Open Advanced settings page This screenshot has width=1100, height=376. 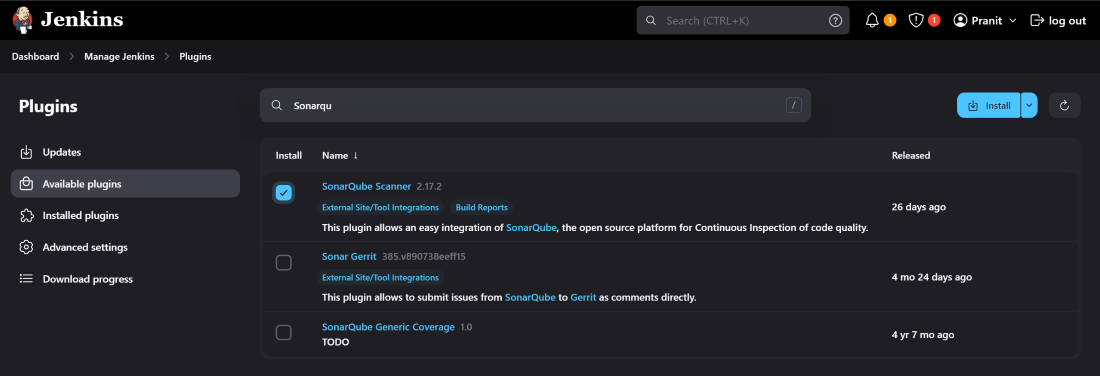point(125,247)
